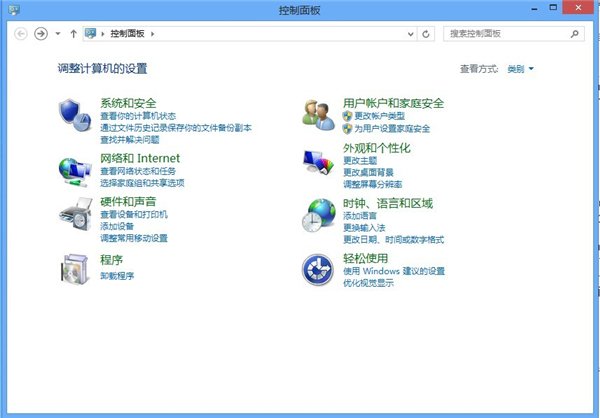600x418 pixels.
Task: Open the 用户帐户和家庭安全 people icon
Action: (x=318, y=115)
